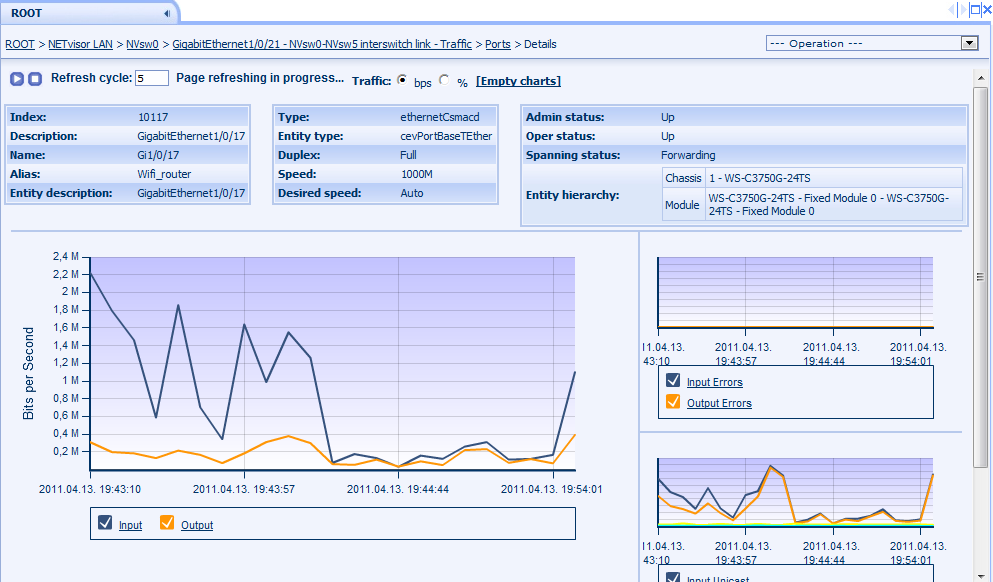
Task: Open the Ports breadcrumb link
Action: tap(497, 44)
